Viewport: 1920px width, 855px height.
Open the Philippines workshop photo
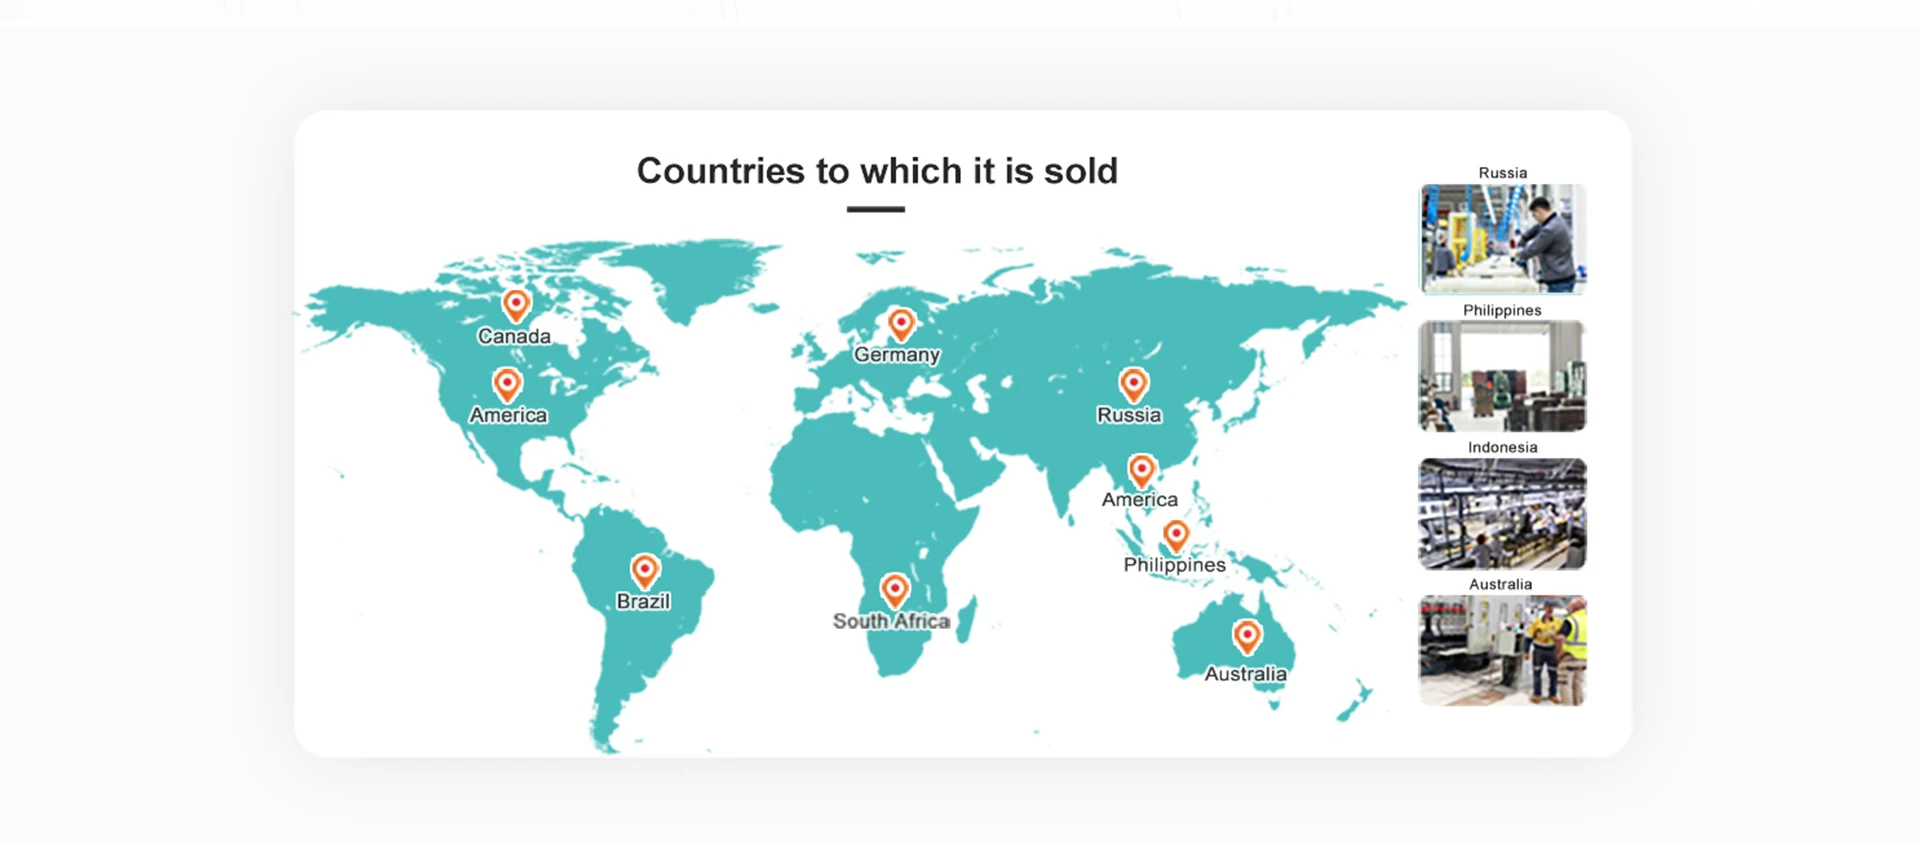[x=1502, y=376]
